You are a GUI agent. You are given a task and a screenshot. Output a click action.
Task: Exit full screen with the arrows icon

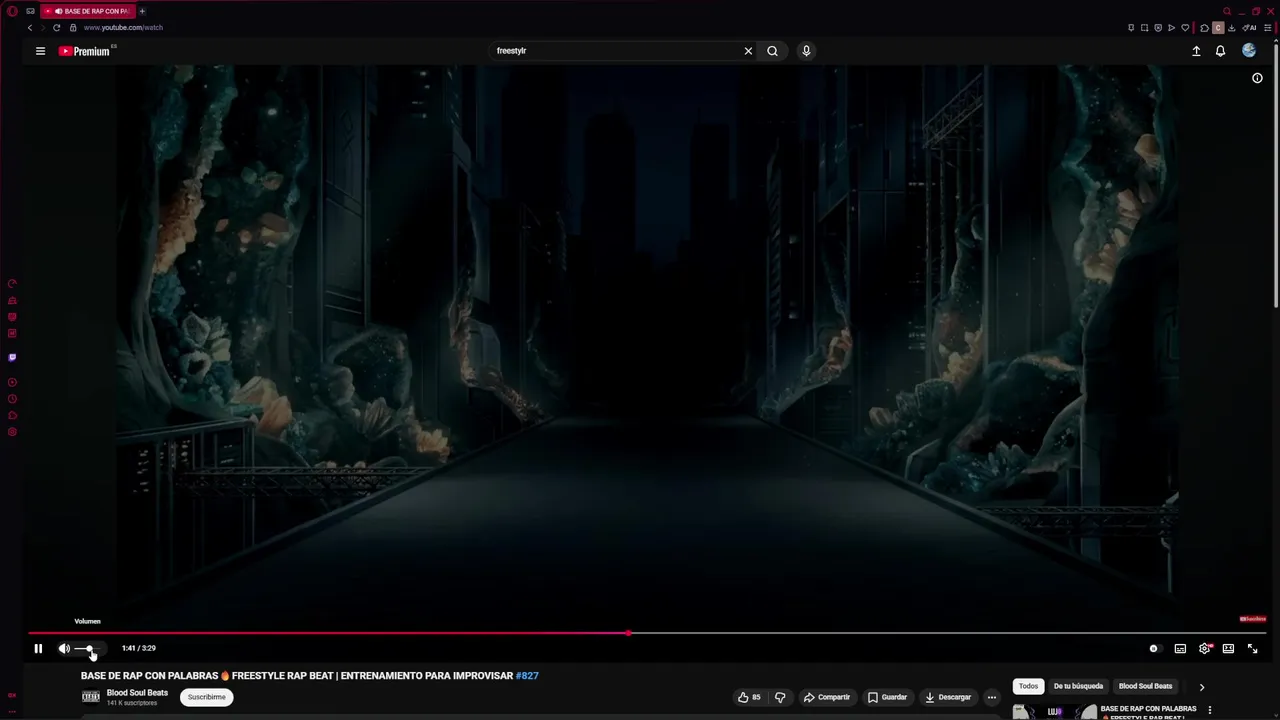coord(1252,648)
